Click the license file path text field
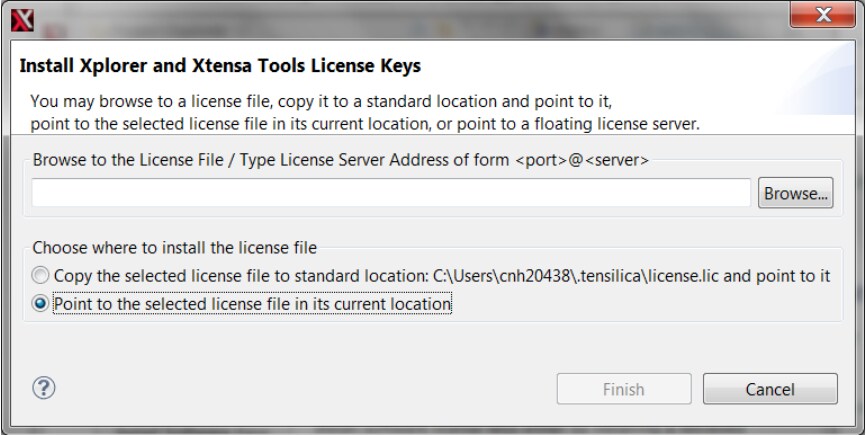The width and height of the screenshot is (866, 435). pyautogui.click(x=391, y=193)
